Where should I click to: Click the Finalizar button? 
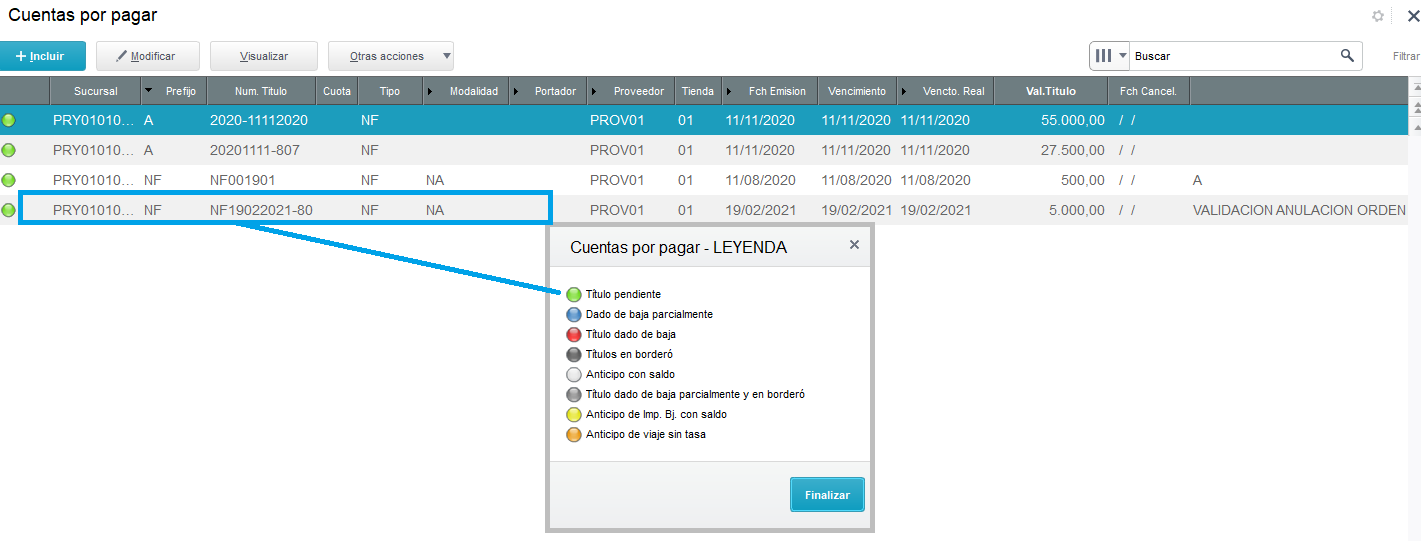tap(827, 495)
